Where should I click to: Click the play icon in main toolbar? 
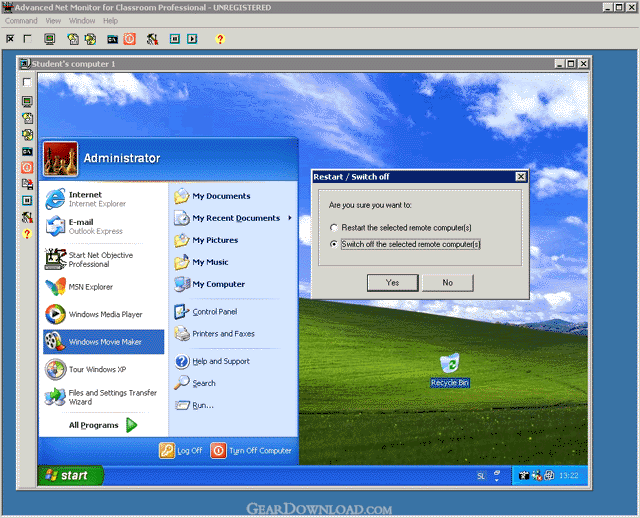(x=192, y=39)
